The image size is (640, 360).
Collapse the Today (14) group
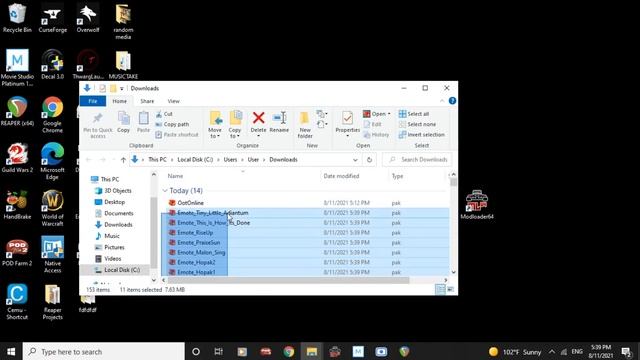165,191
